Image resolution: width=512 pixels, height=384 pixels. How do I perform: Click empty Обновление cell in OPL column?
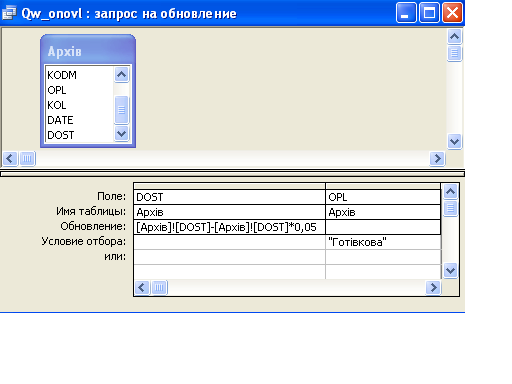[x=383, y=227]
